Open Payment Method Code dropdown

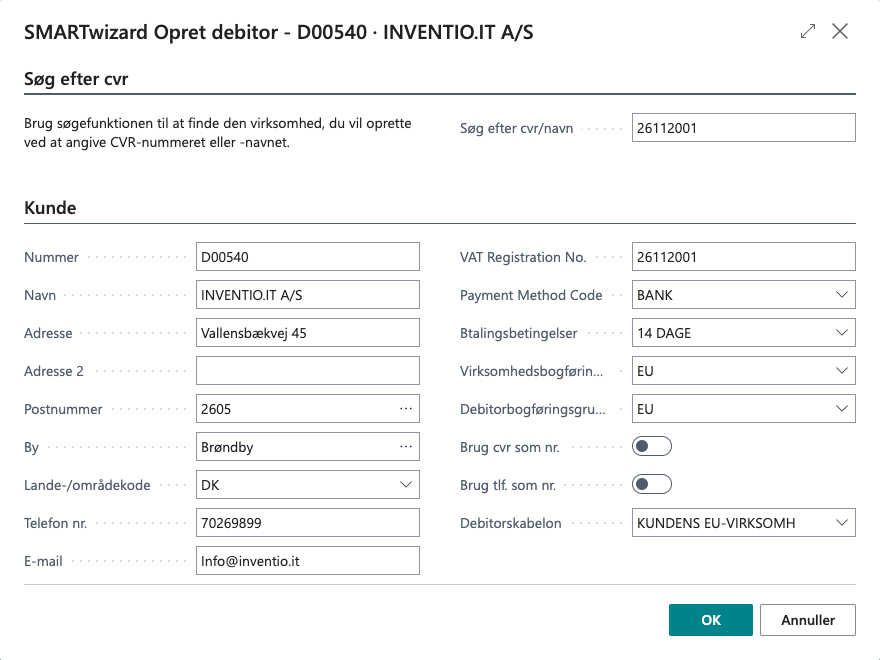(840, 295)
